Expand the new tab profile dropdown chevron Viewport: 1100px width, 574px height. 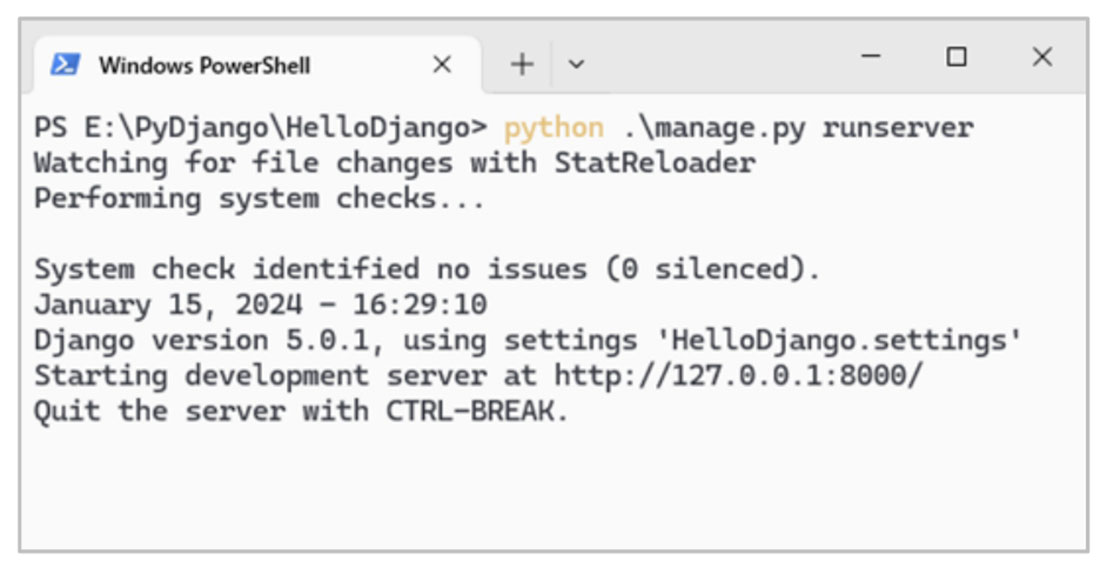(x=576, y=65)
